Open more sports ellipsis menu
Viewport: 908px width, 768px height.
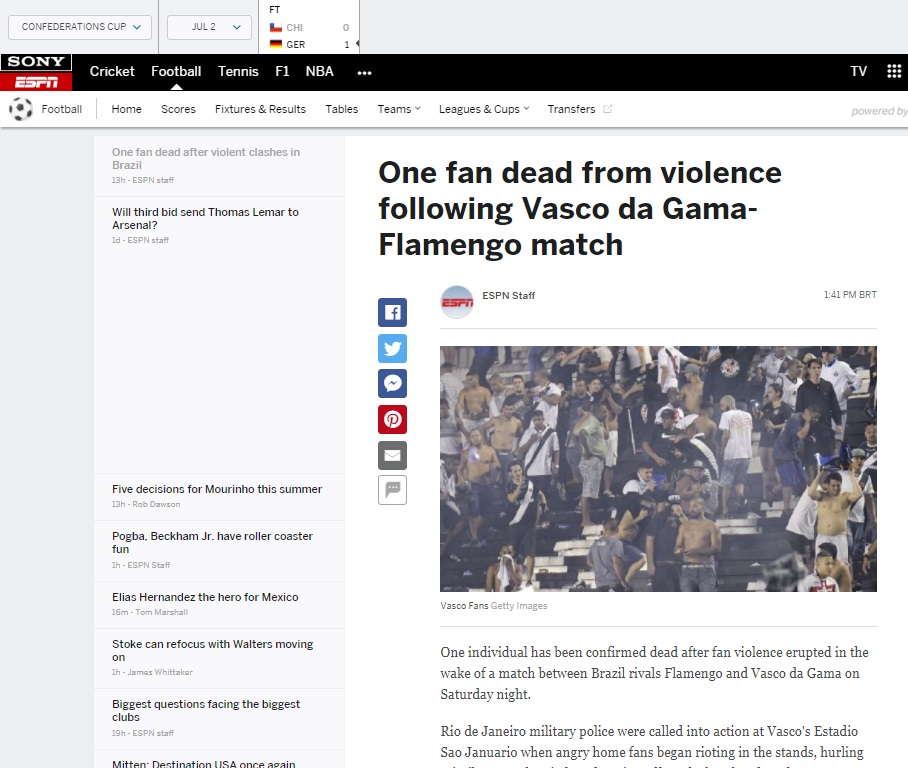364,72
